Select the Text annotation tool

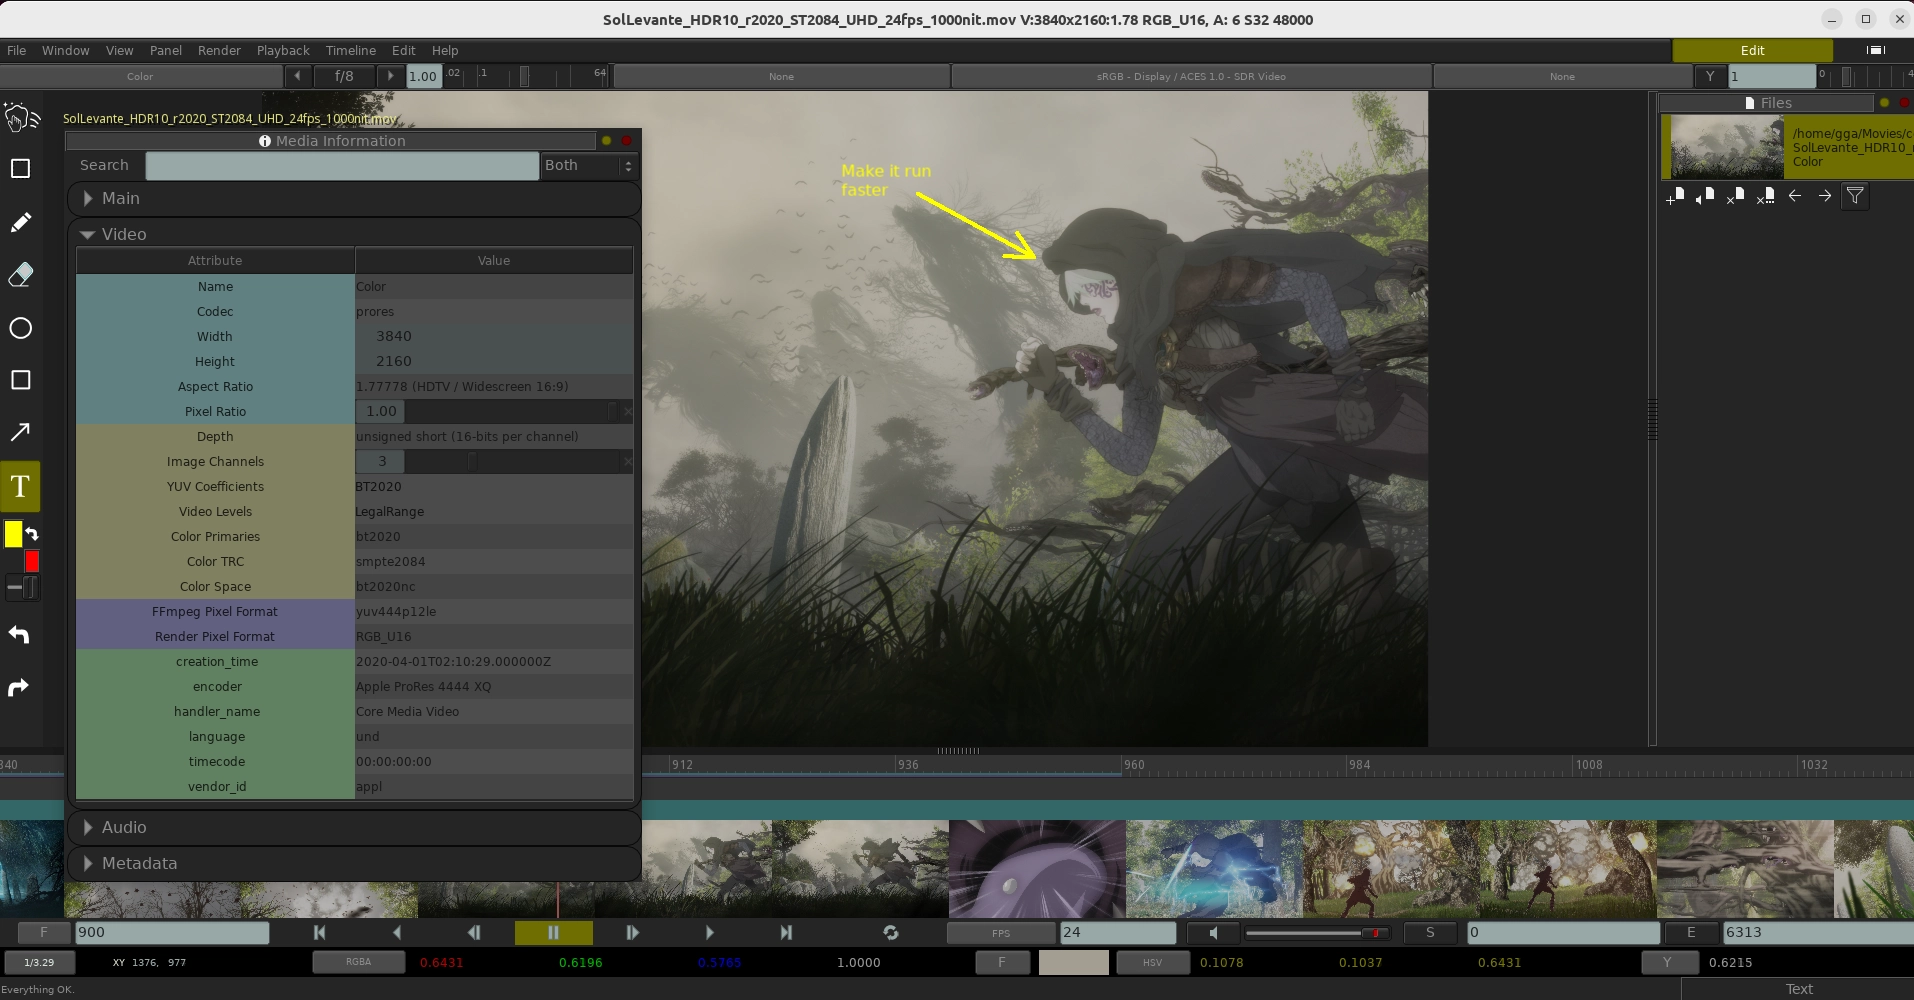tap(20, 487)
